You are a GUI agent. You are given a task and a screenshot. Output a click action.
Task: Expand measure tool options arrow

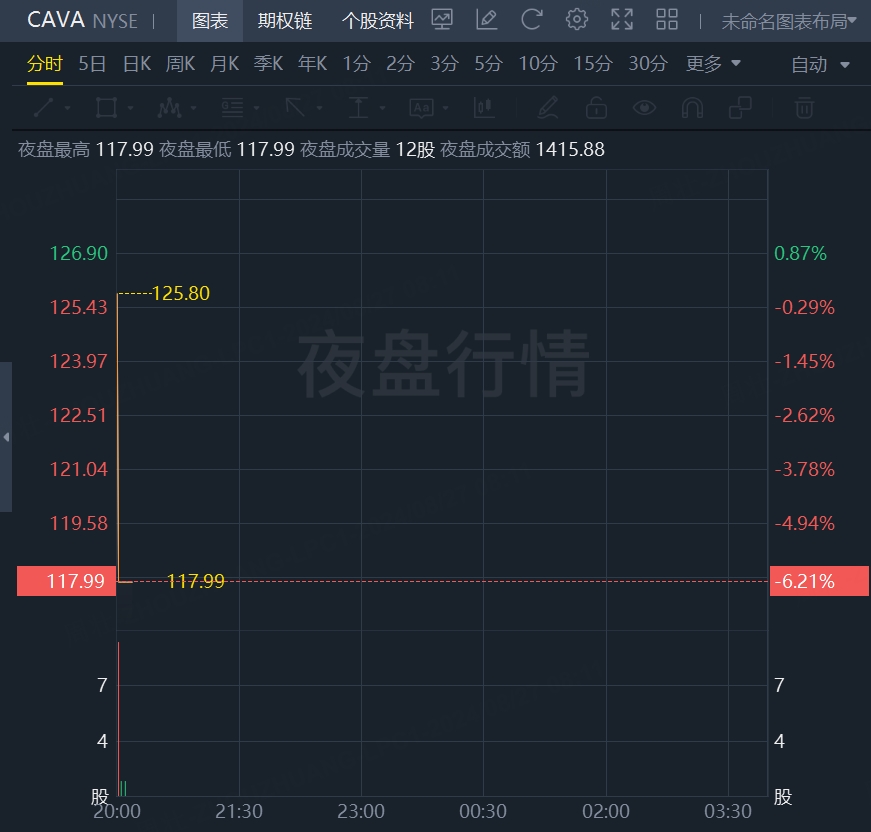click(382, 108)
